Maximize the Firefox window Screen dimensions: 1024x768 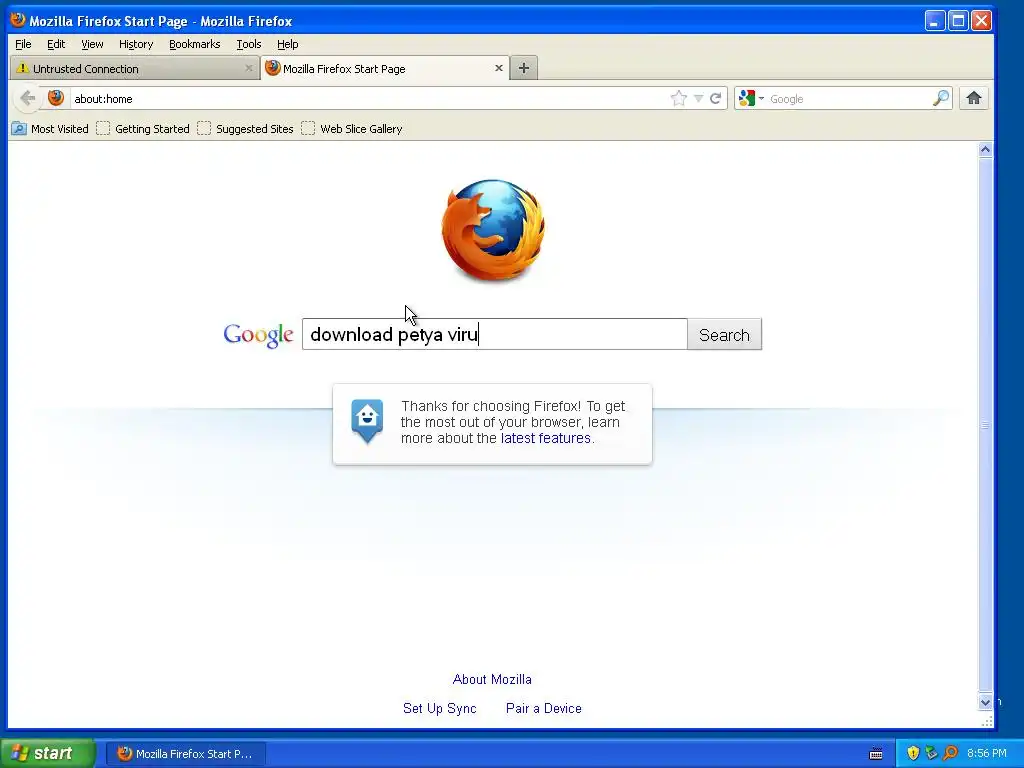point(958,21)
